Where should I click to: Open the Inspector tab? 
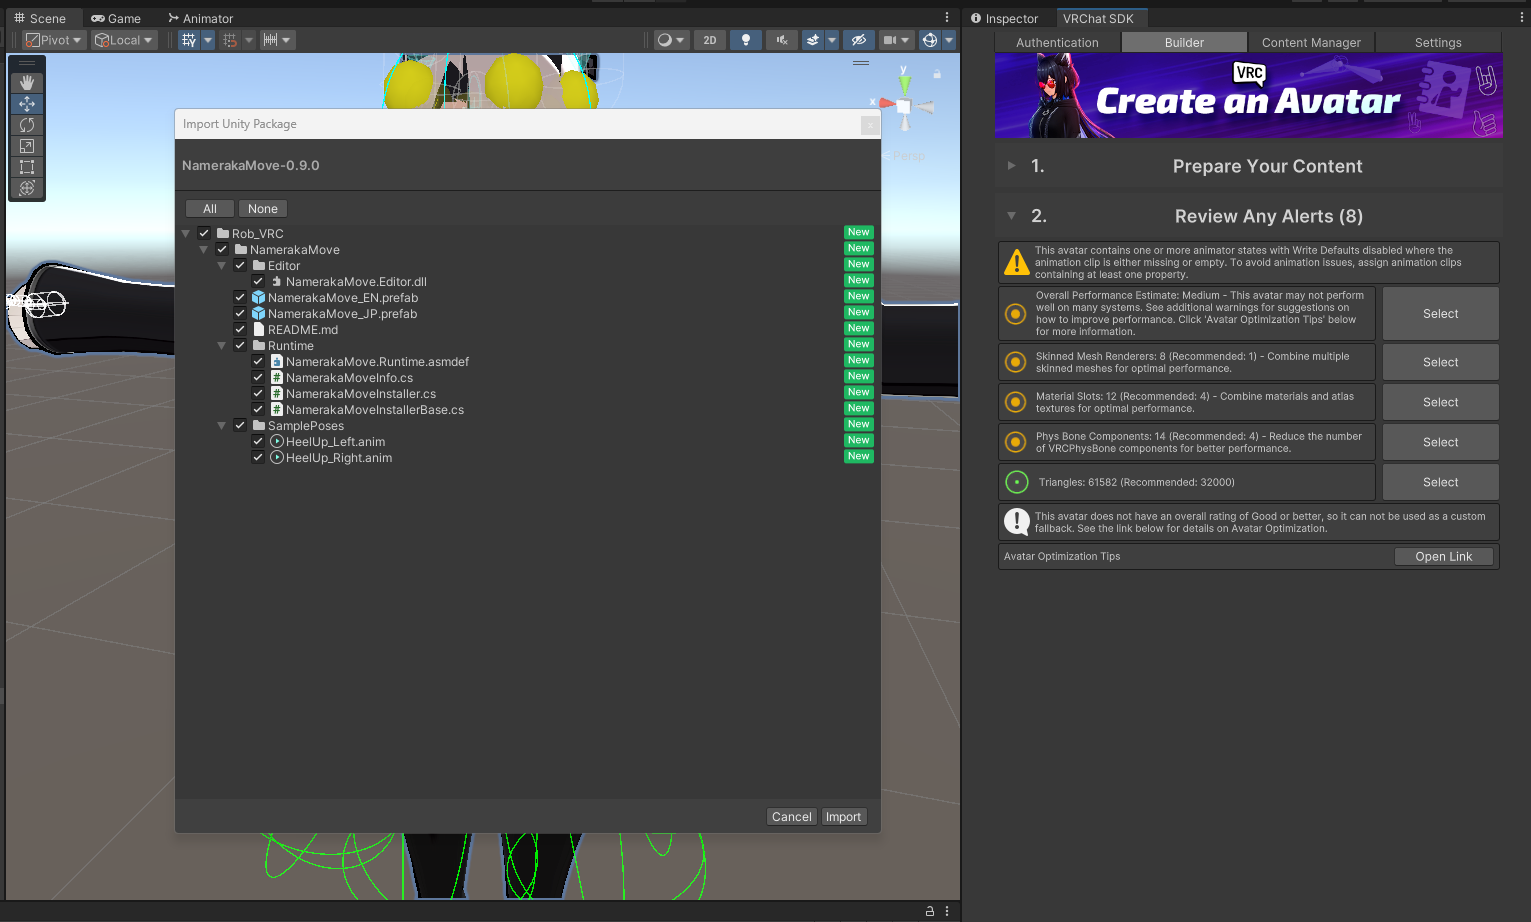point(1005,18)
